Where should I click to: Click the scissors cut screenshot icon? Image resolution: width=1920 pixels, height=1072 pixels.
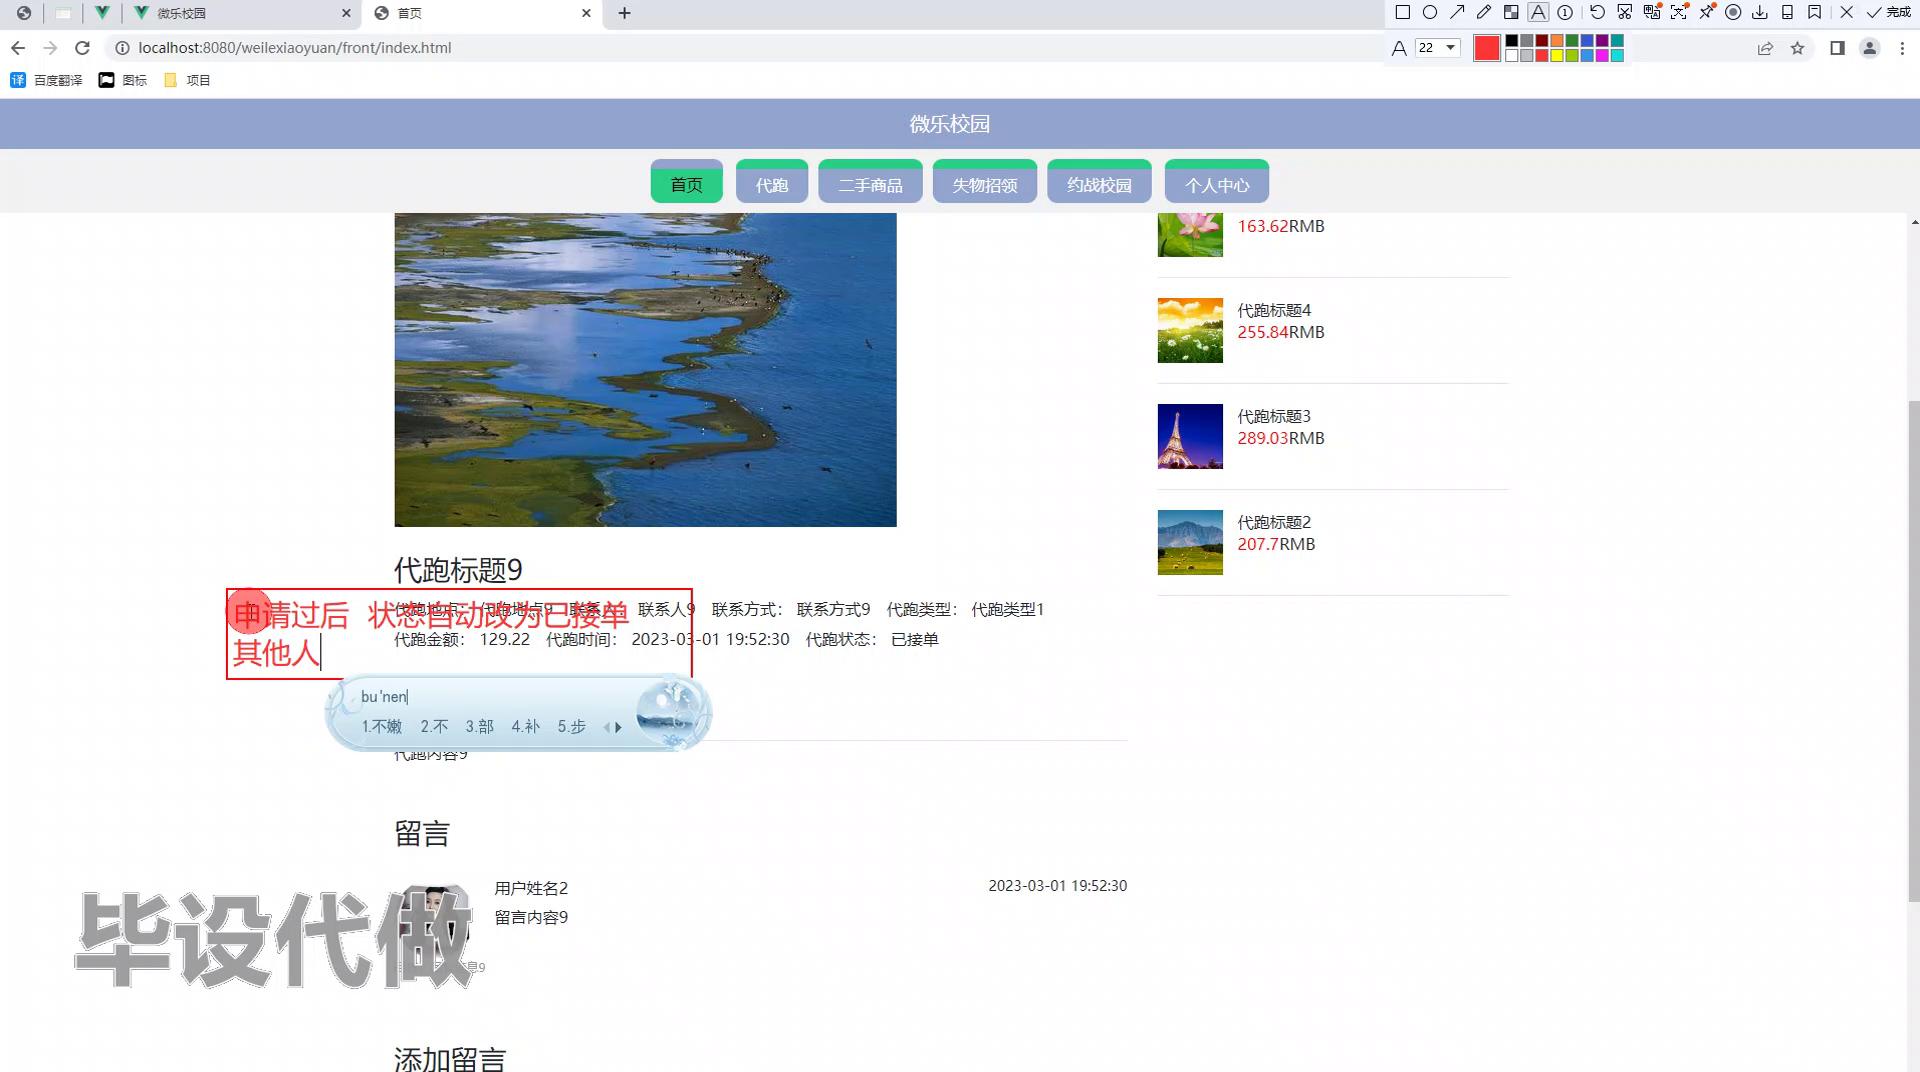click(x=1624, y=12)
